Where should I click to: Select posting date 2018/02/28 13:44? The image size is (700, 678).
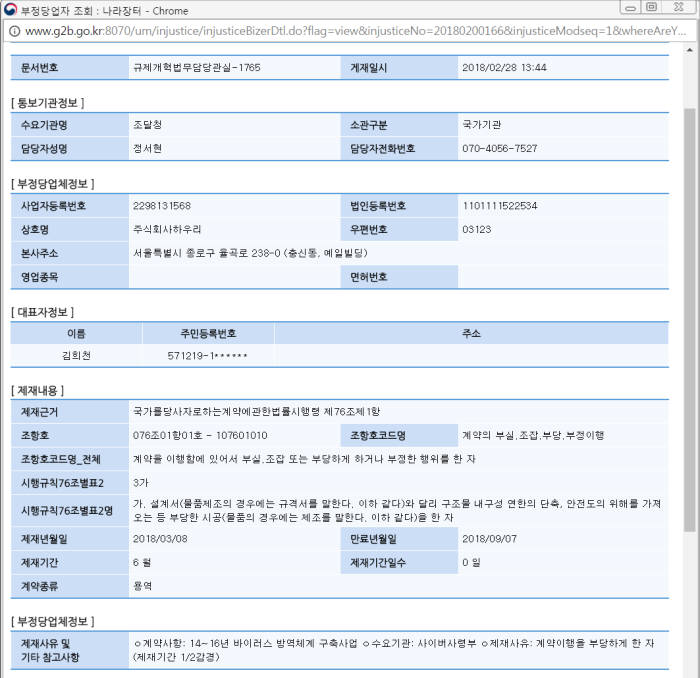click(504, 67)
